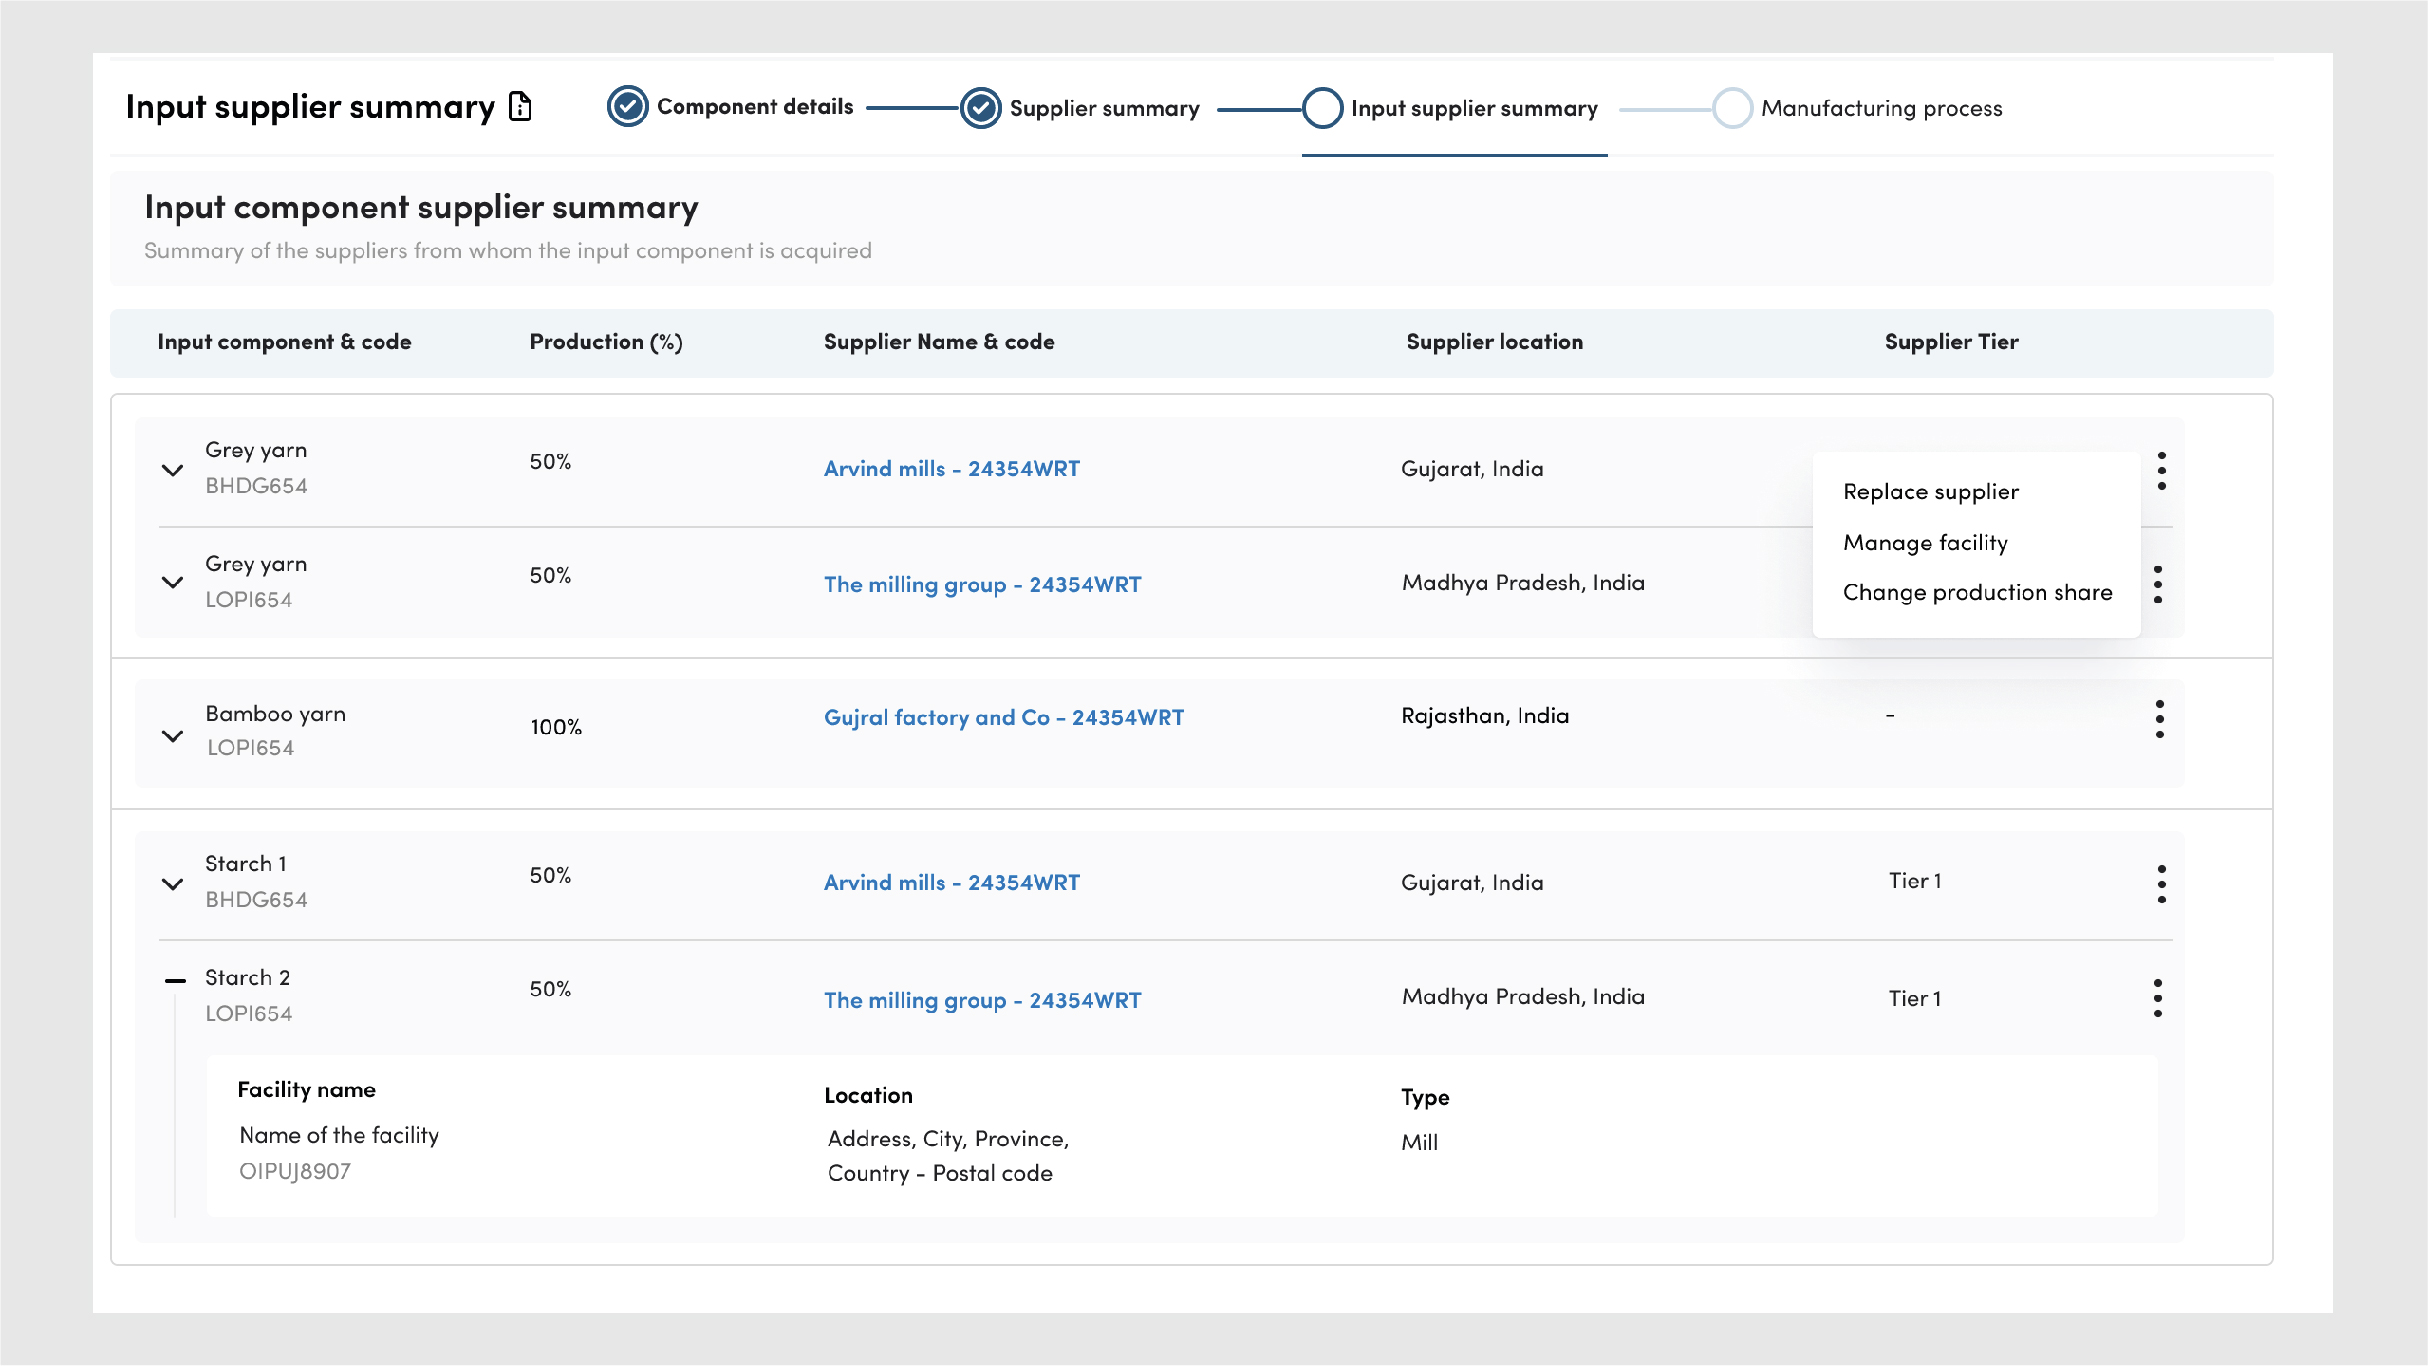The height and width of the screenshot is (1366, 2428).
Task: Open the kebab menu for the Arvind mills Grey yarn row
Action: (x=2161, y=470)
